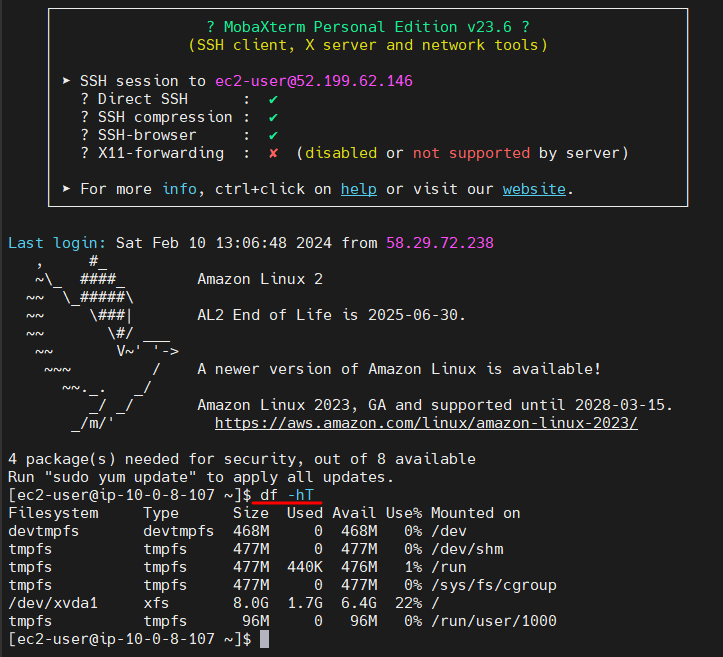Click the '1.7G' used value
The width and height of the screenshot is (723, 657).
tap(305, 603)
